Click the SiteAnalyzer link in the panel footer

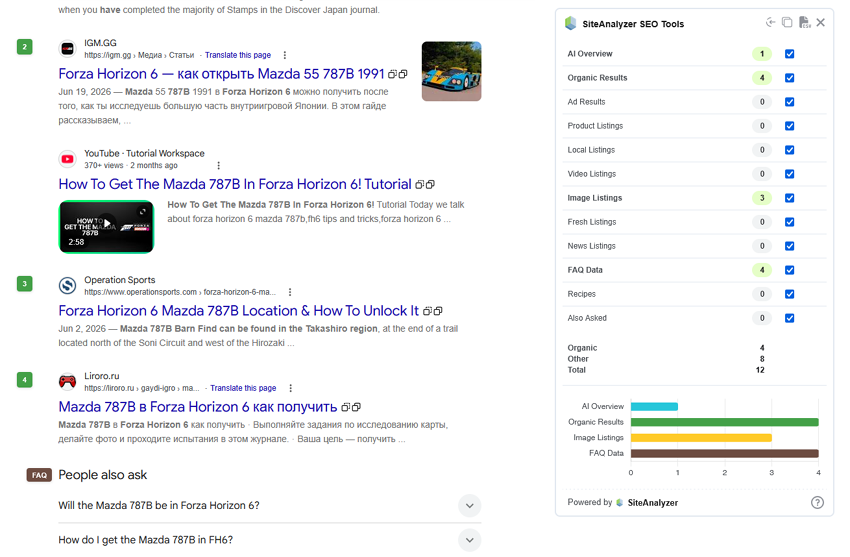pos(653,503)
